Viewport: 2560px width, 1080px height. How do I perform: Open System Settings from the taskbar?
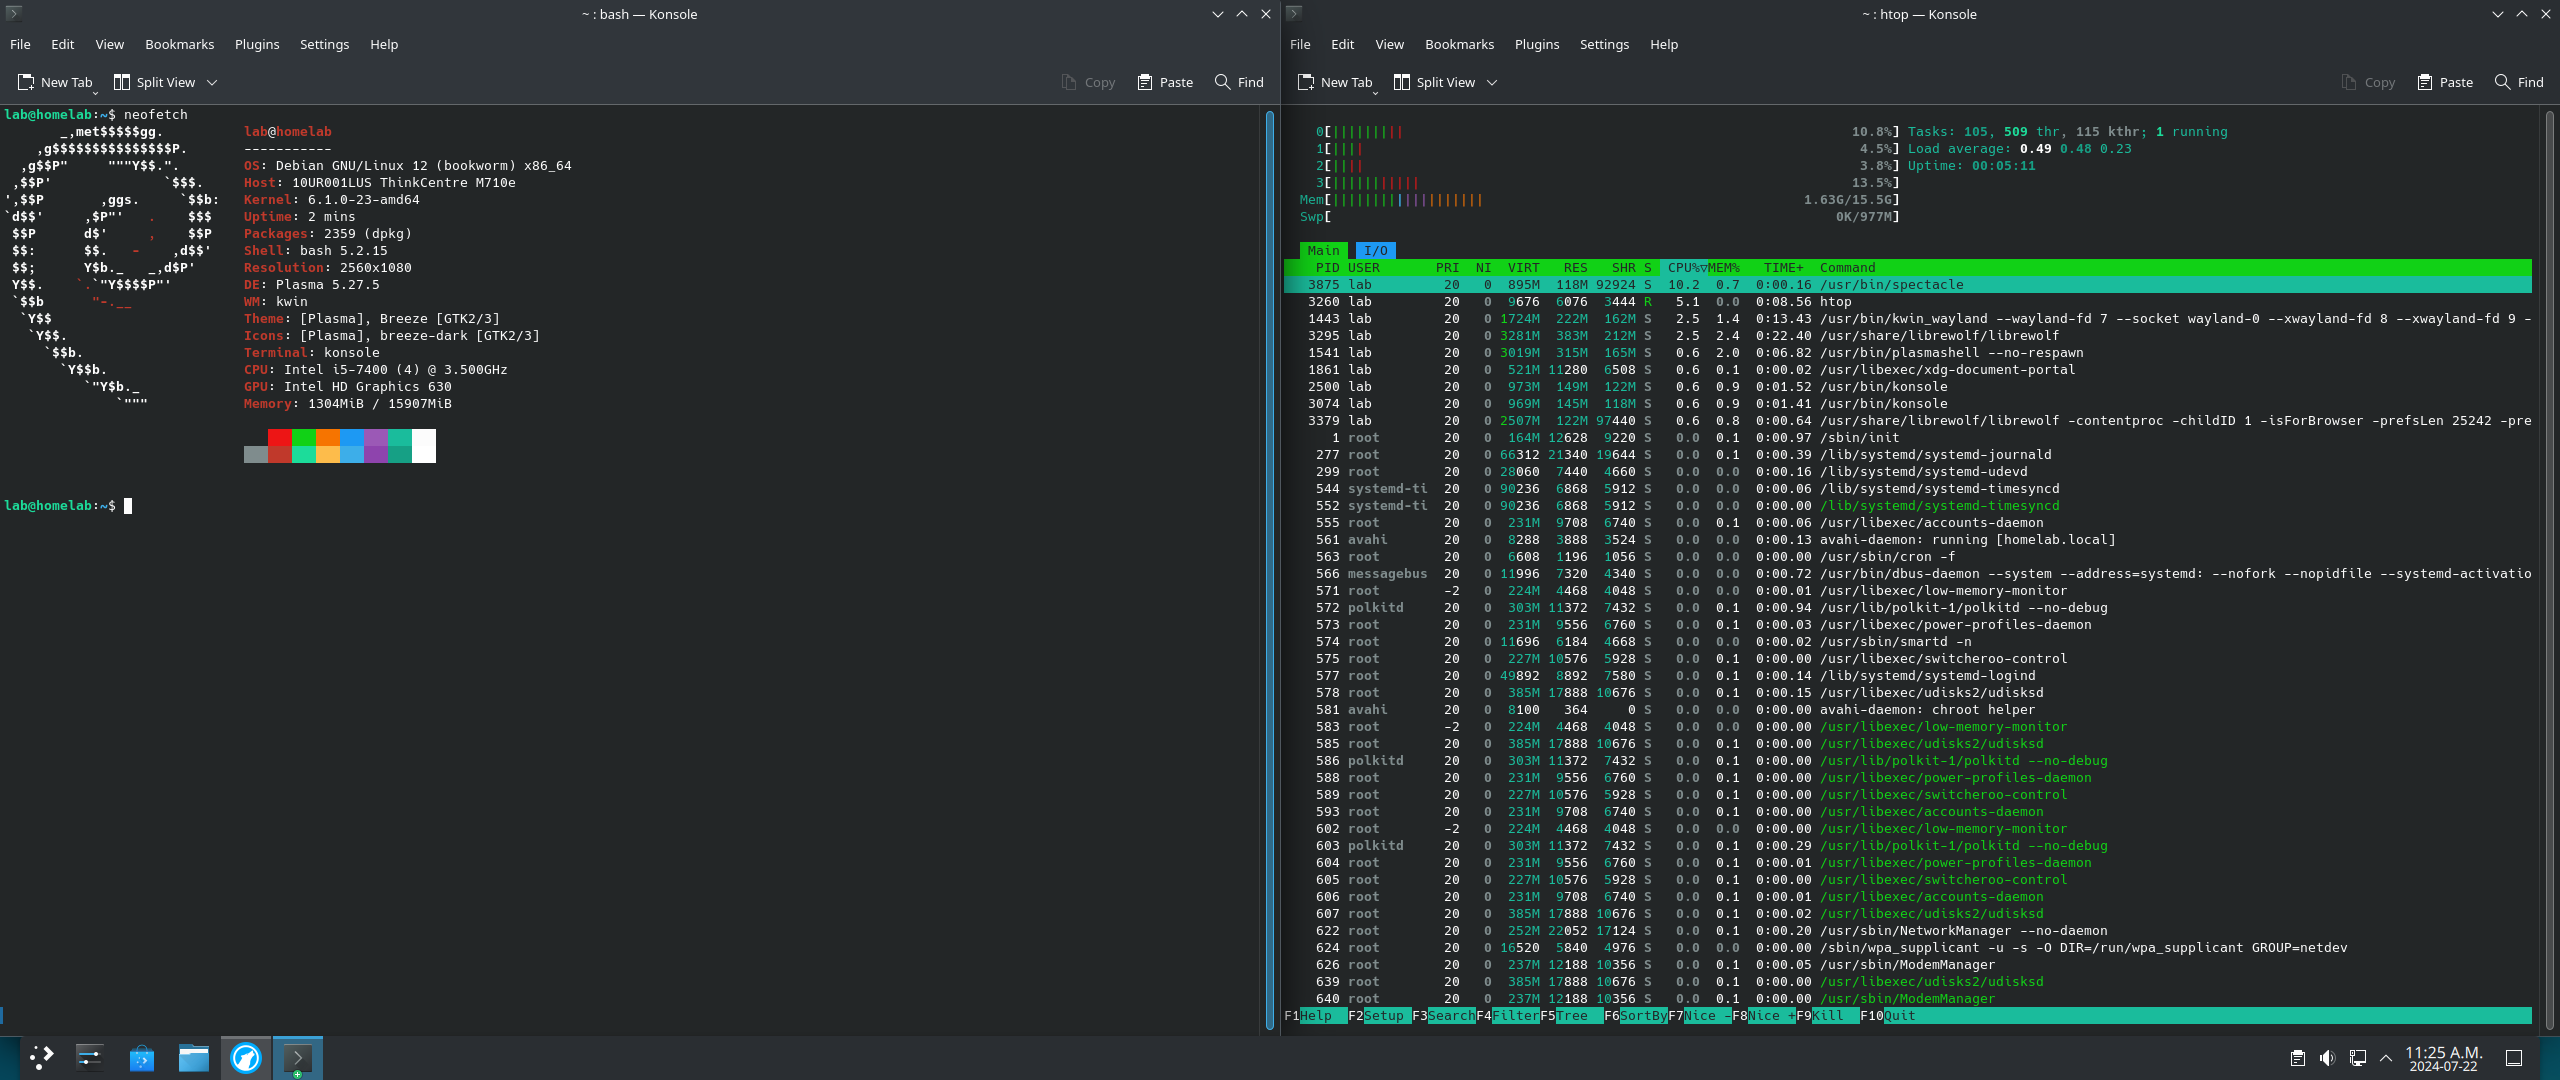pyautogui.click(x=90, y=1057)
